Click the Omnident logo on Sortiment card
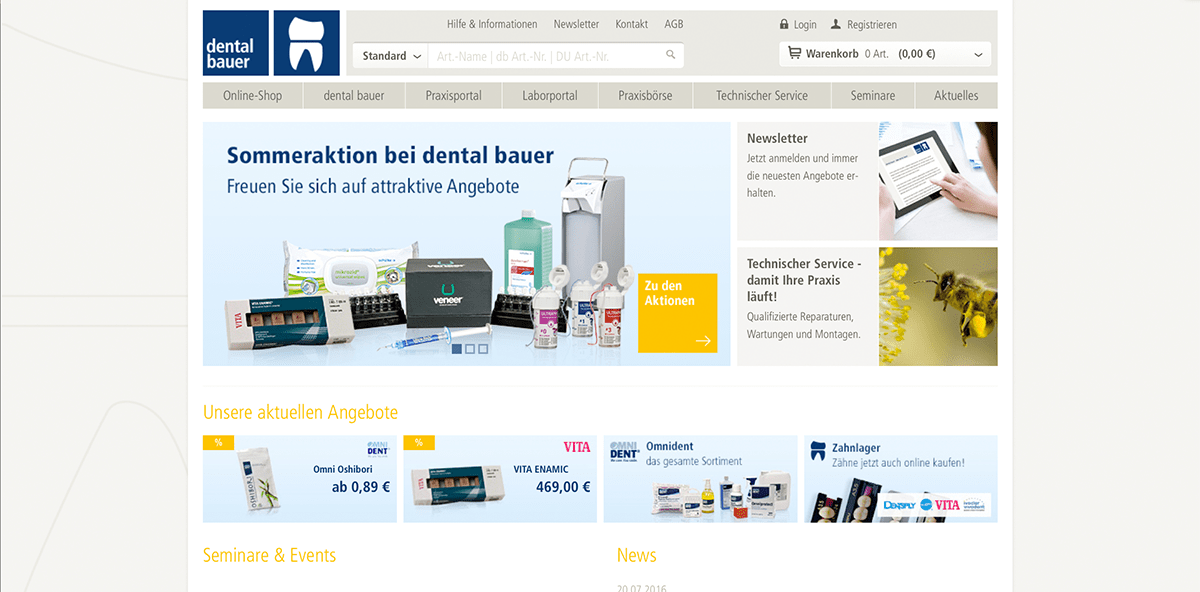The width and height of the screenshot is (1200, 592). [x=625, y=450]
